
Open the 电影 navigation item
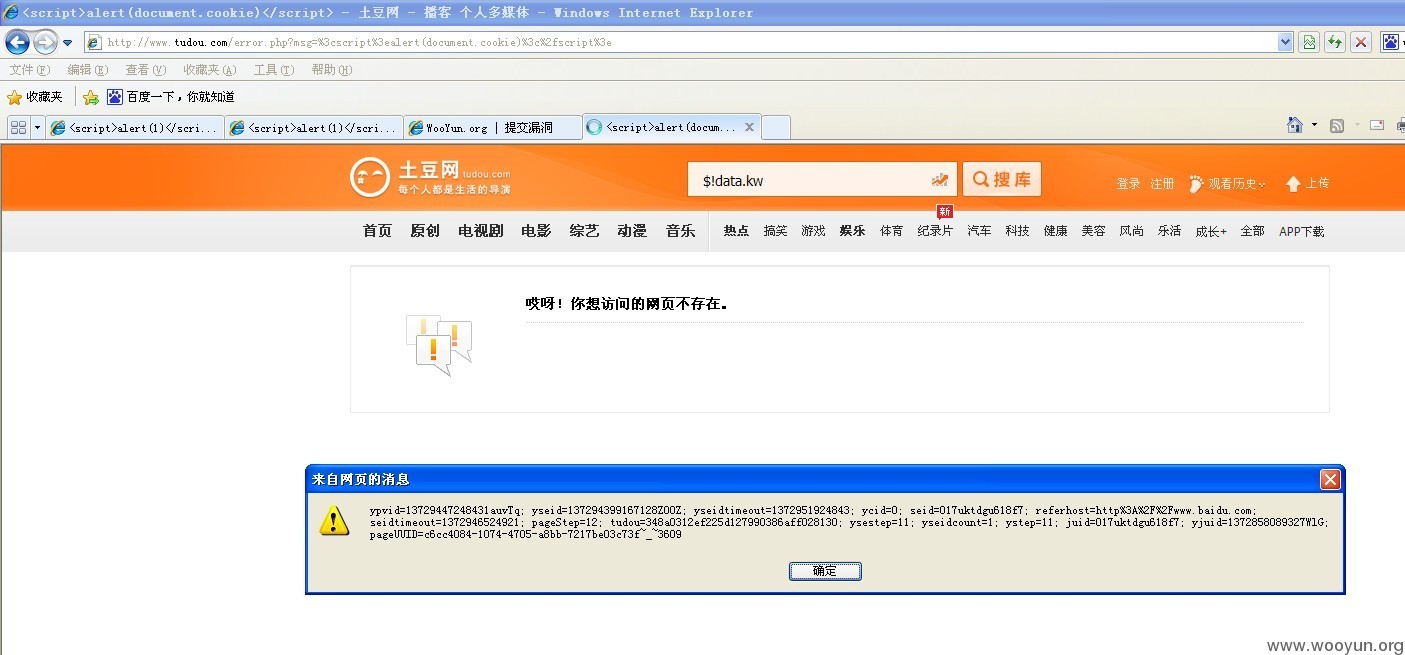(536, 231)
